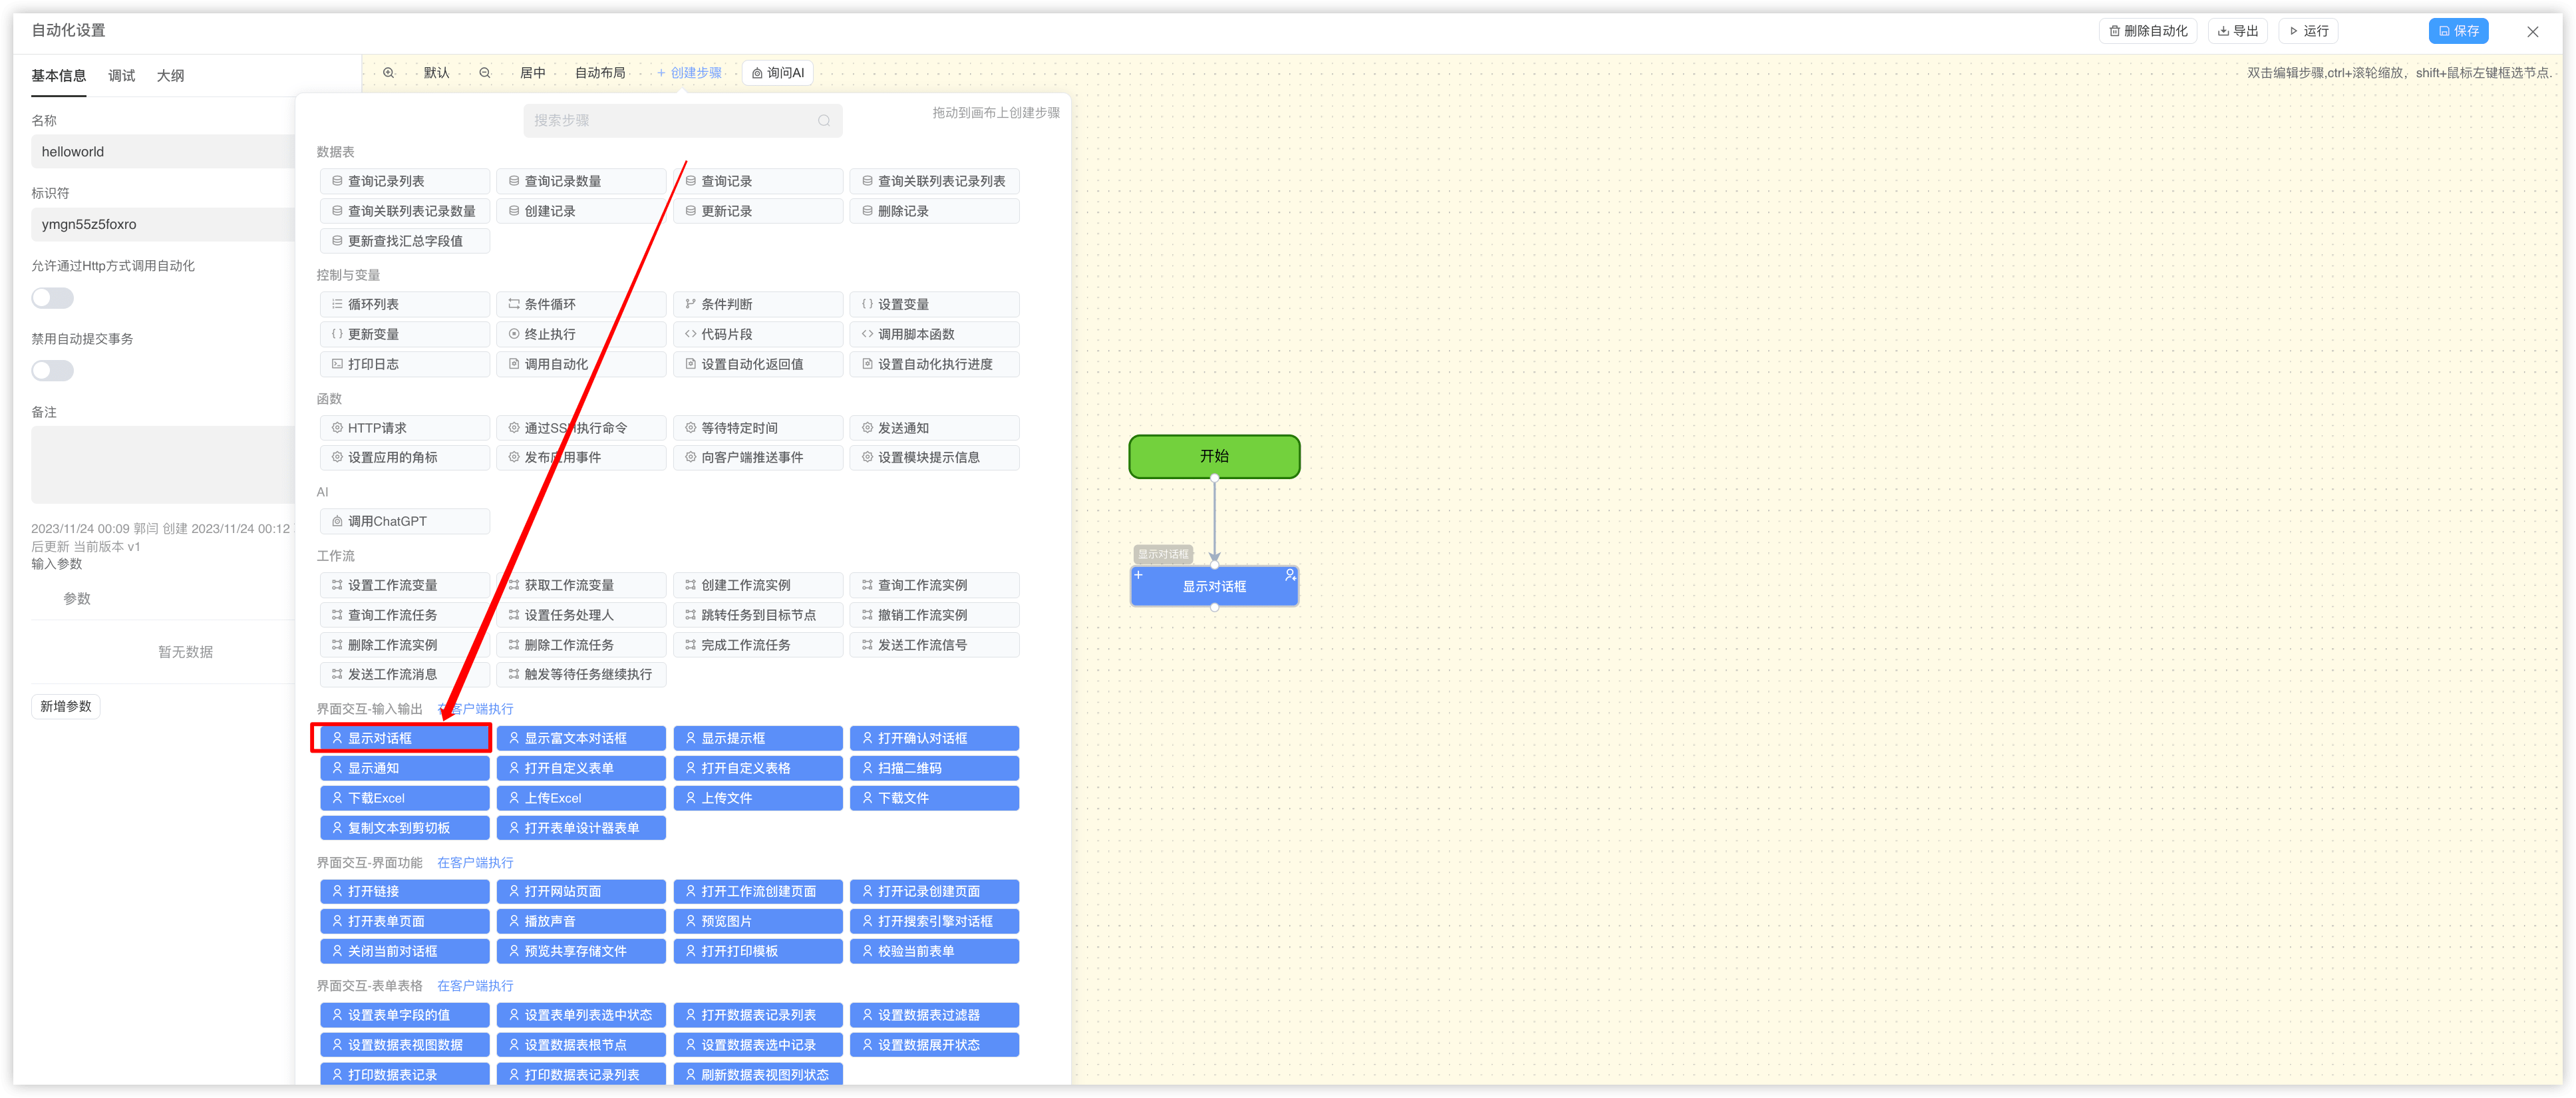Switch to the 调试 tab

pos(121,76)
